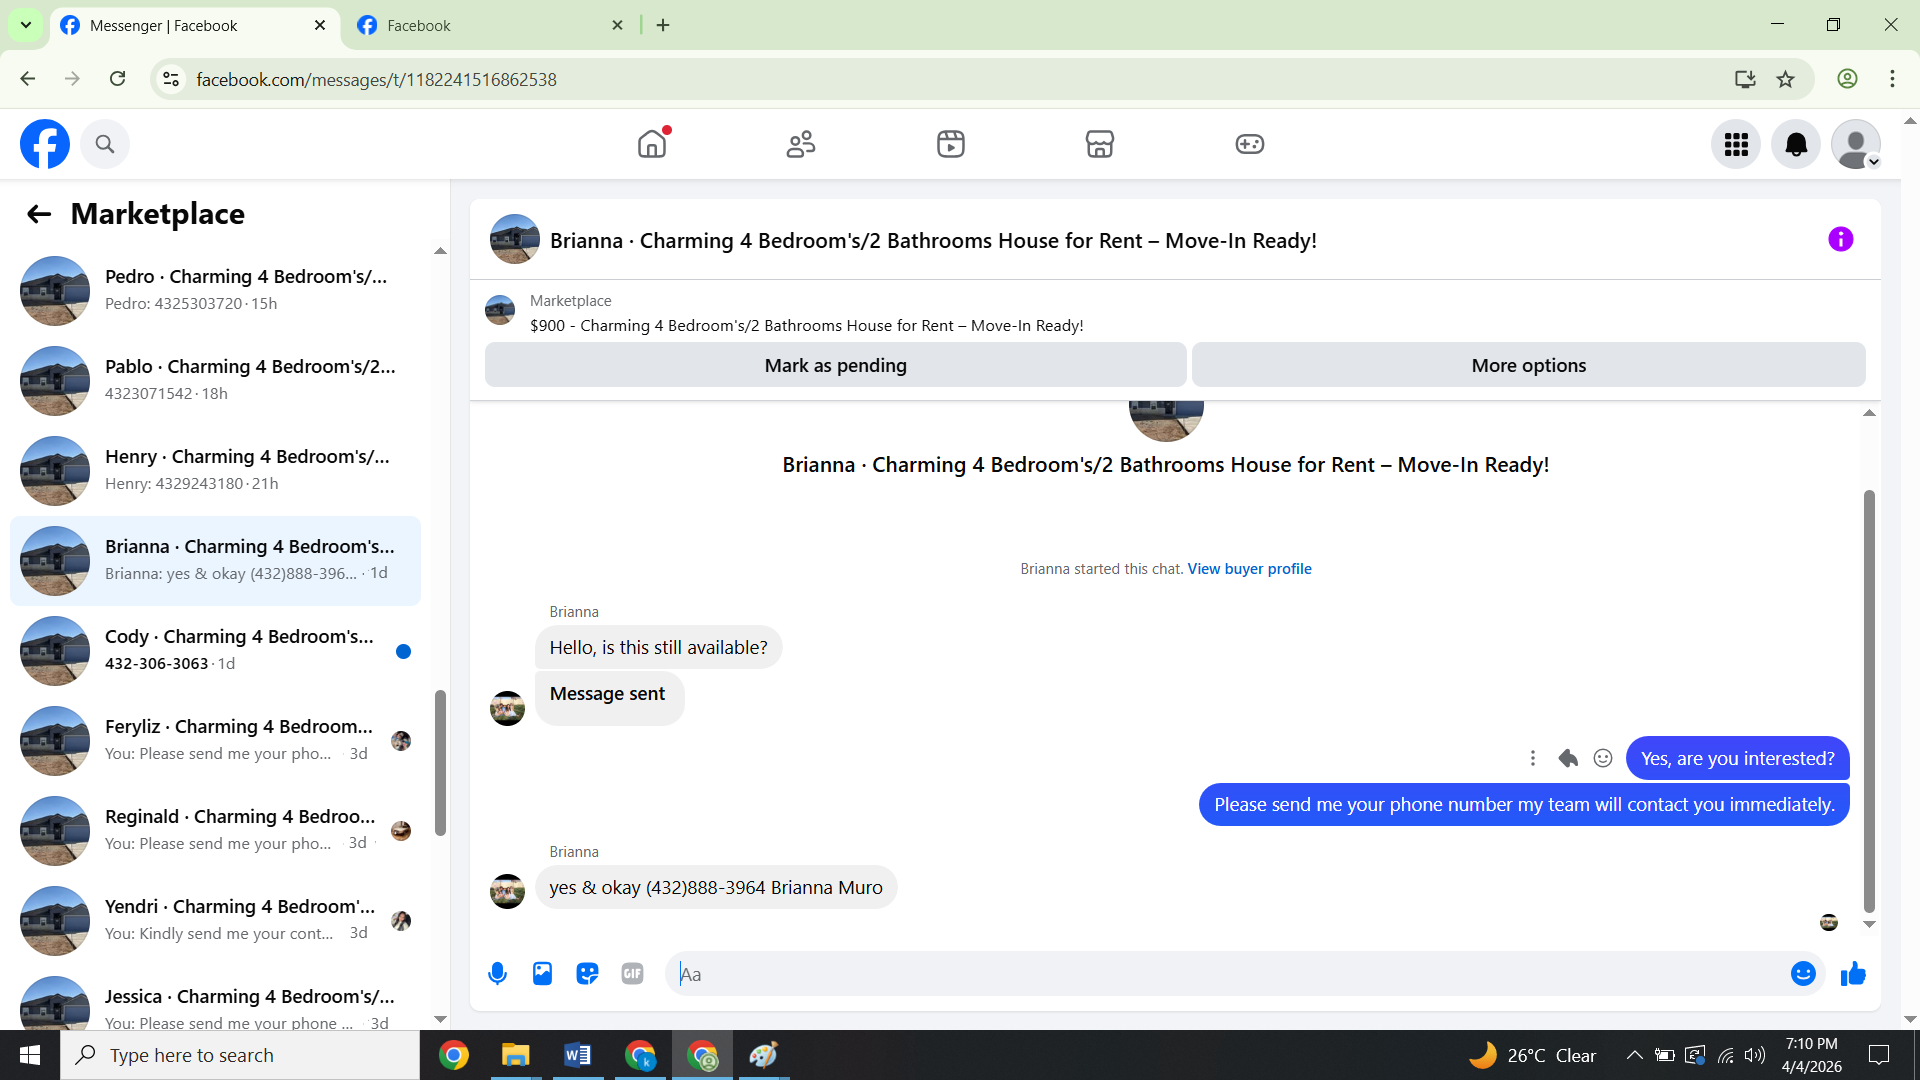
Task: Open Facebook notifications bell
Action: coord(1796,145)
